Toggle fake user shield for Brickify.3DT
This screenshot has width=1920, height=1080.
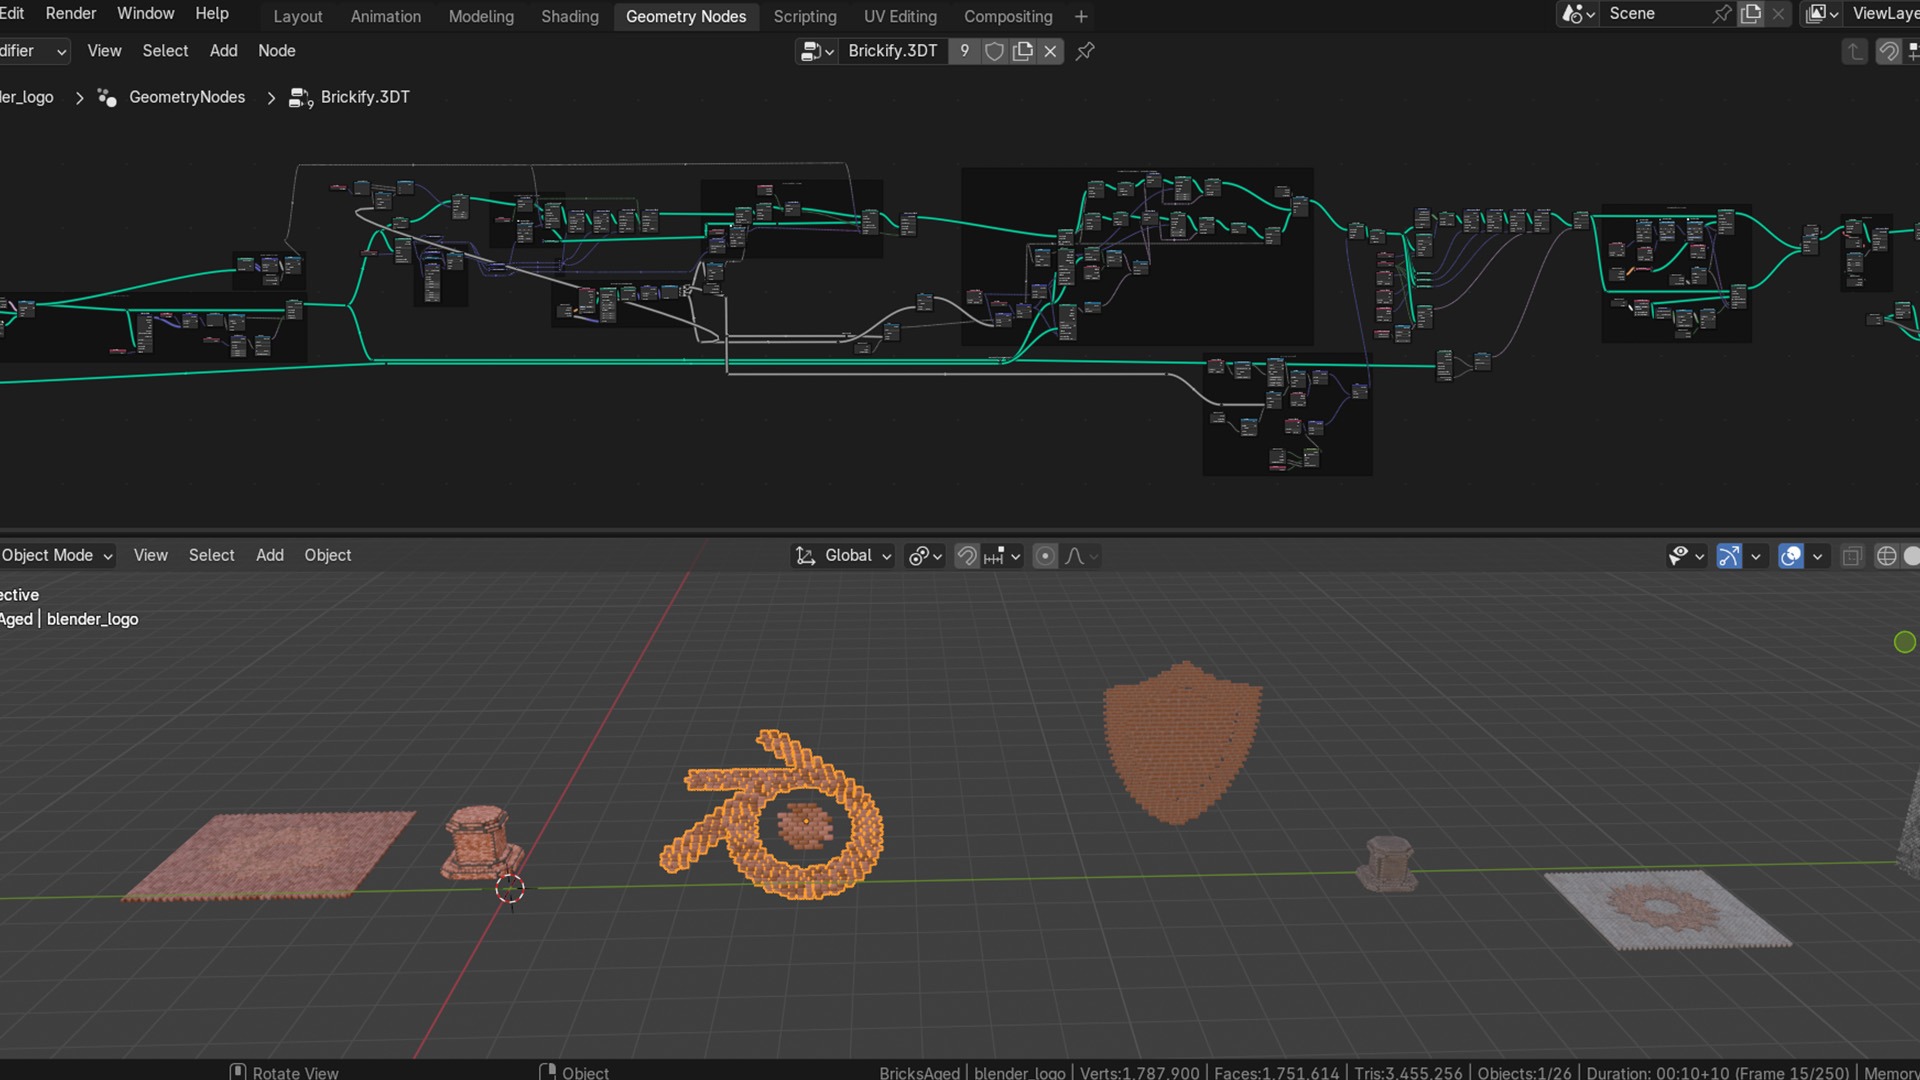coord(994,51)
